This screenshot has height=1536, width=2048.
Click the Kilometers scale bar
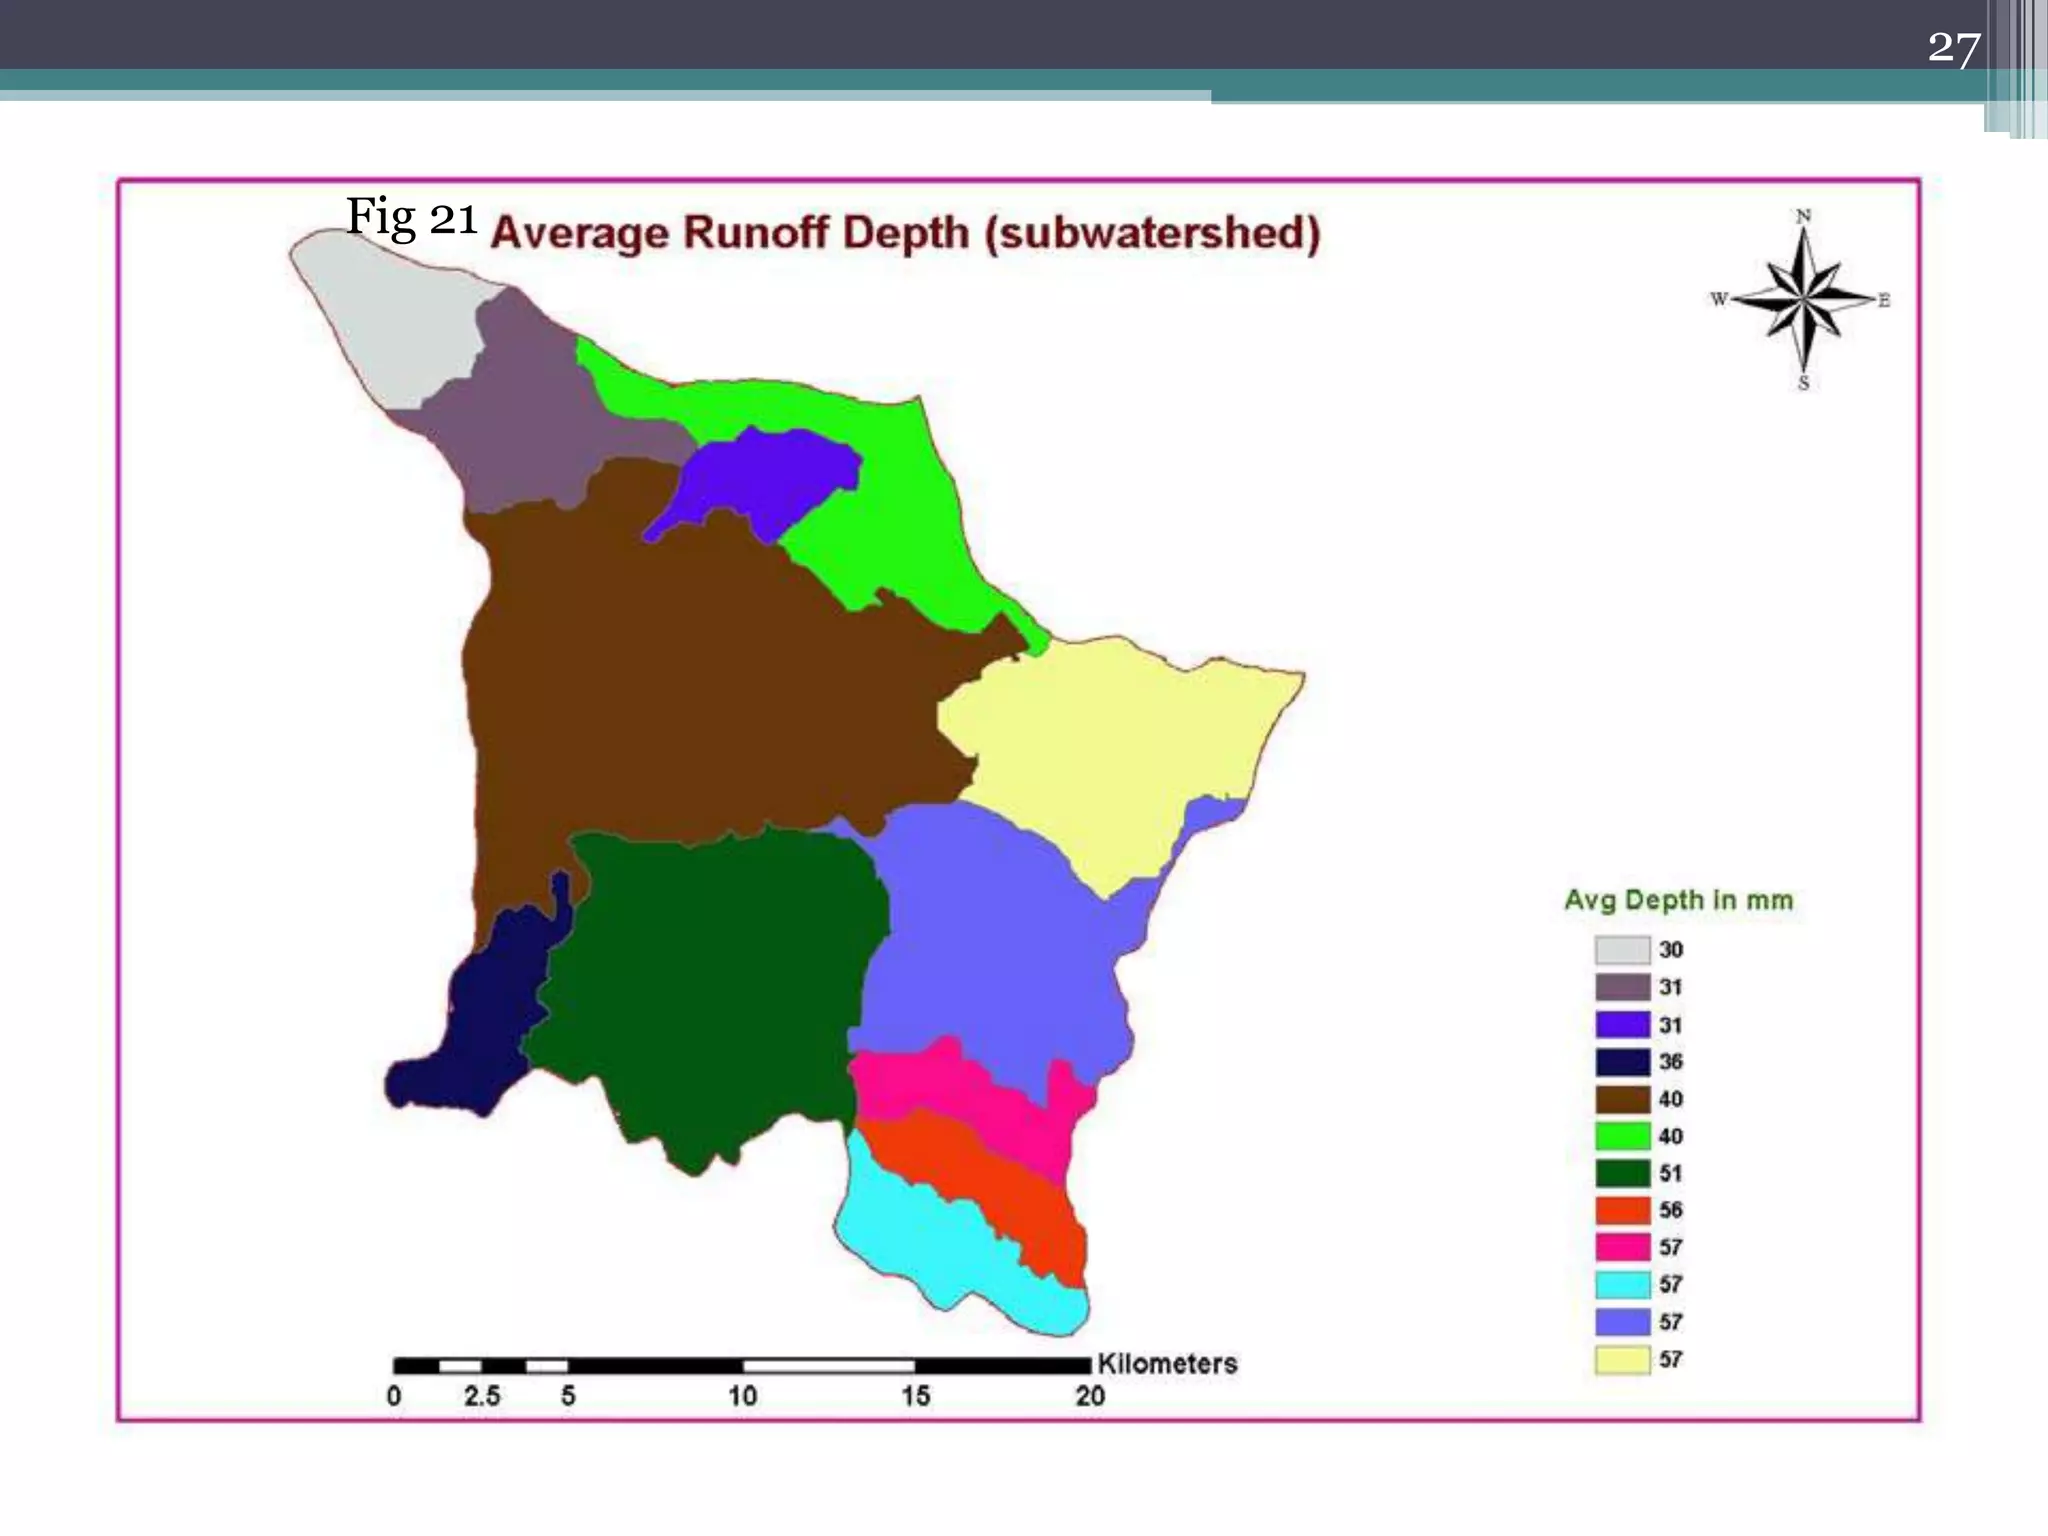point(742,1366)
